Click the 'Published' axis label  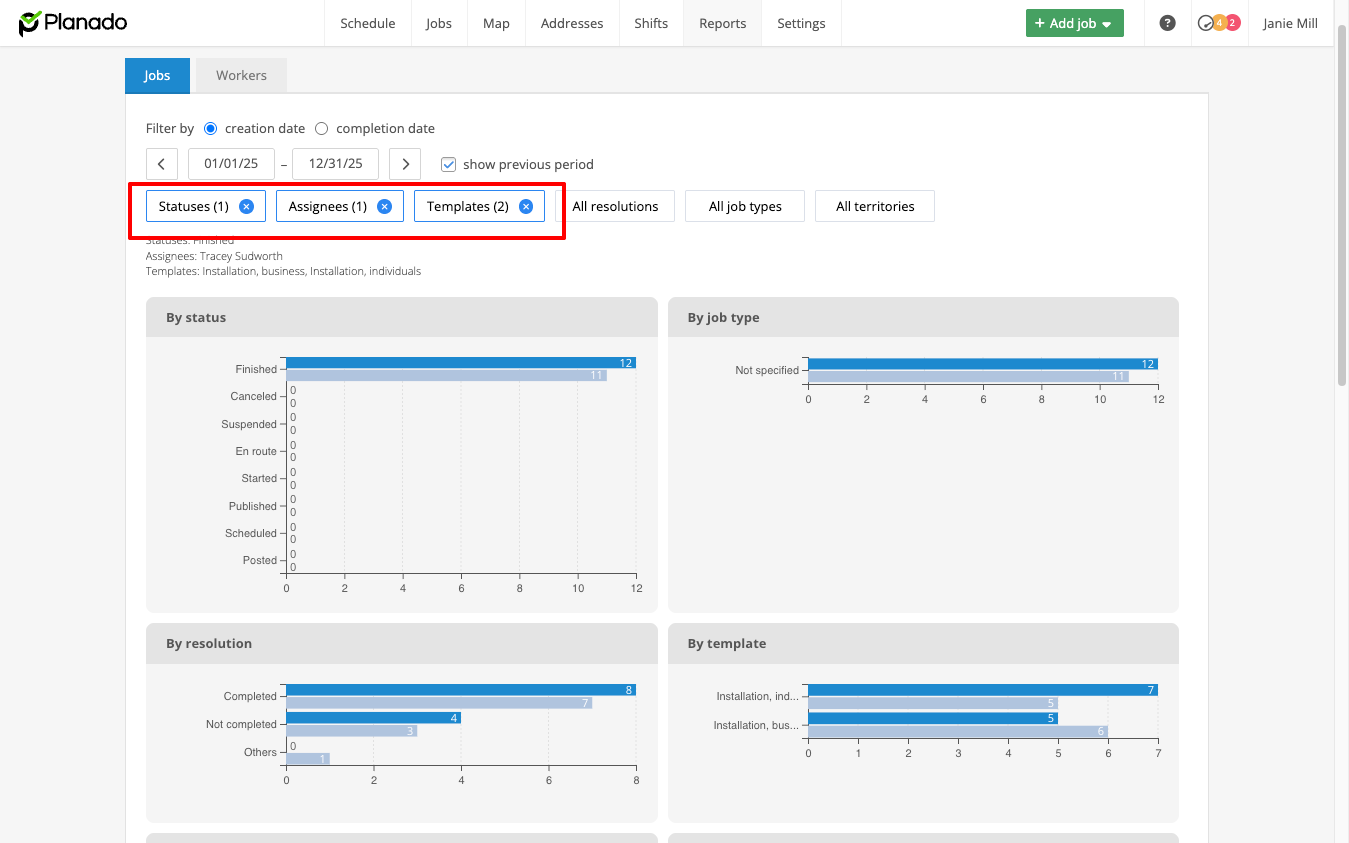coord(253,506)
